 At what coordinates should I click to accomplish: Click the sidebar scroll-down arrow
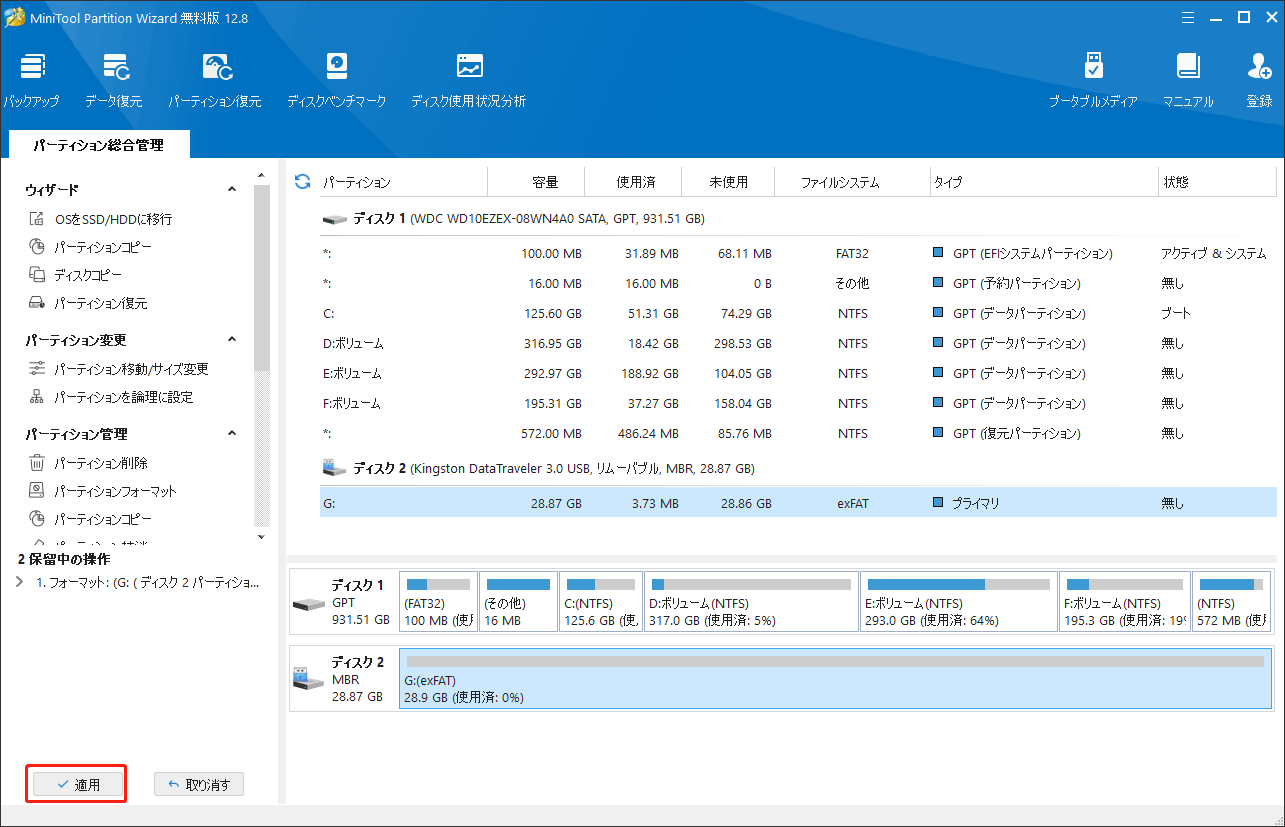[262, 537]
